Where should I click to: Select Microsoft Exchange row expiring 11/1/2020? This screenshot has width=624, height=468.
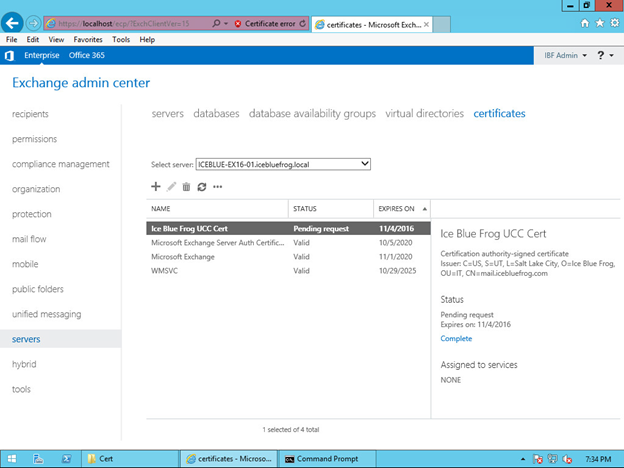pos(289,257)
